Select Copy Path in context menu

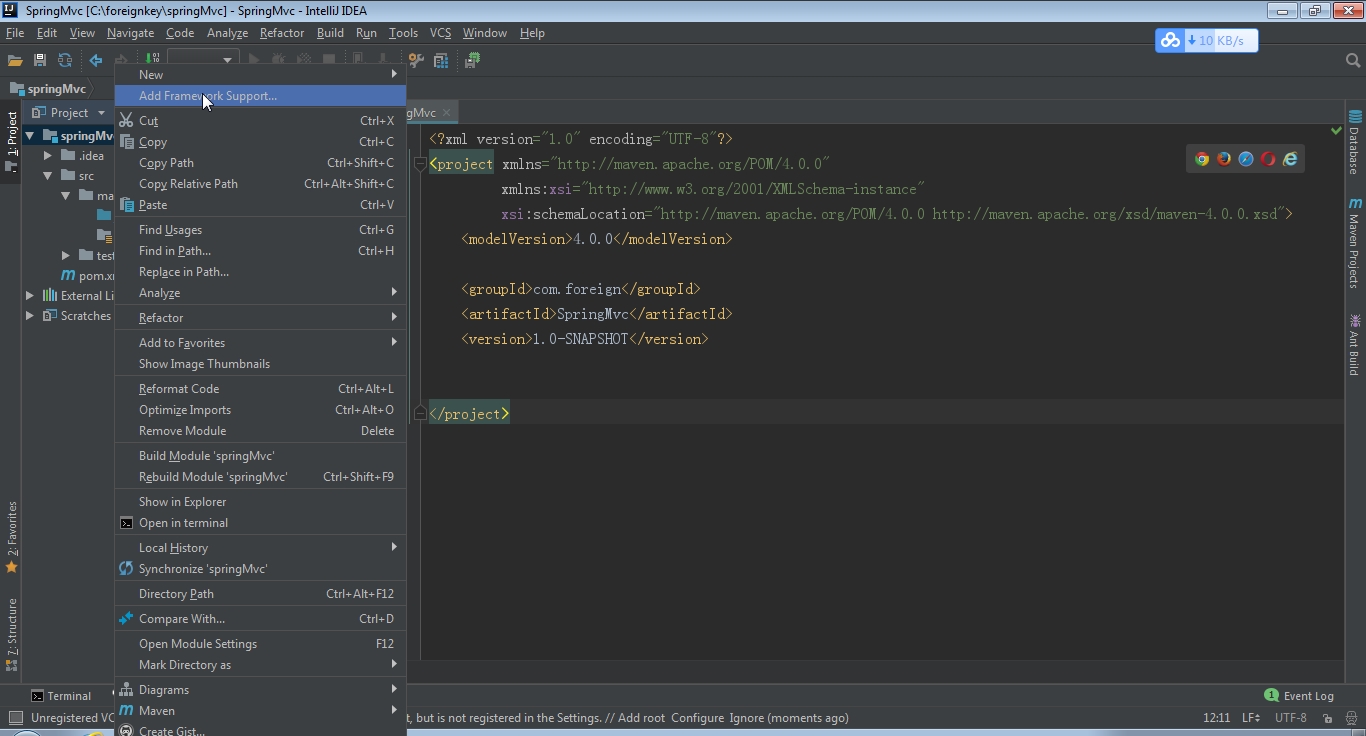tap(260, 163)
